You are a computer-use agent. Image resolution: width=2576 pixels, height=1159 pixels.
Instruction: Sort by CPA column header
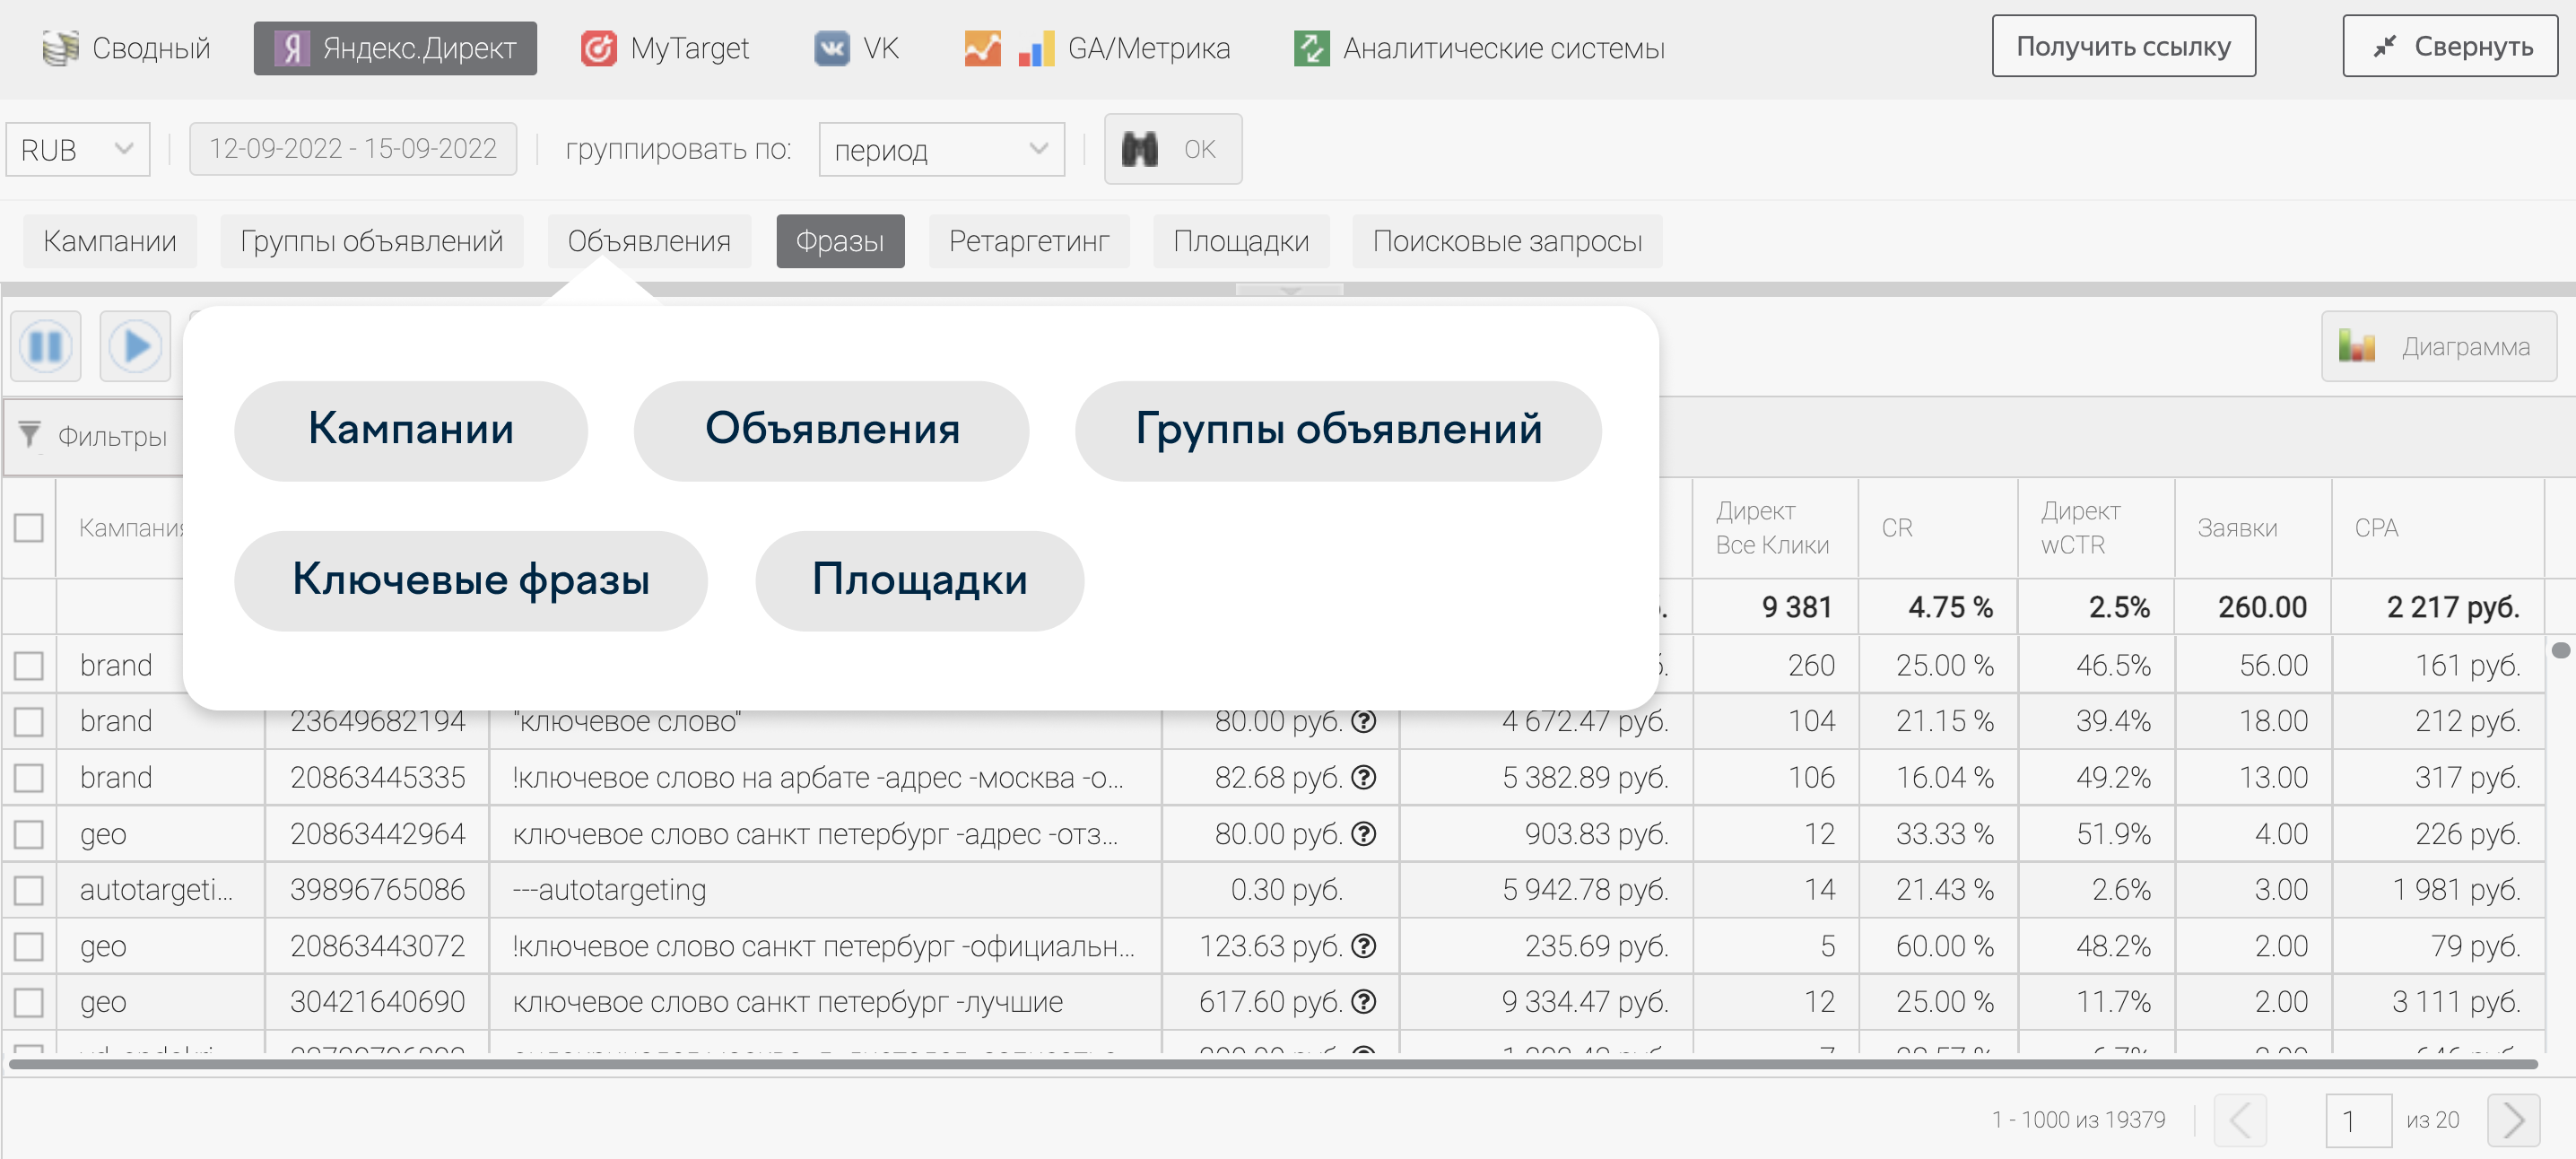click(x=2437, y=528)
